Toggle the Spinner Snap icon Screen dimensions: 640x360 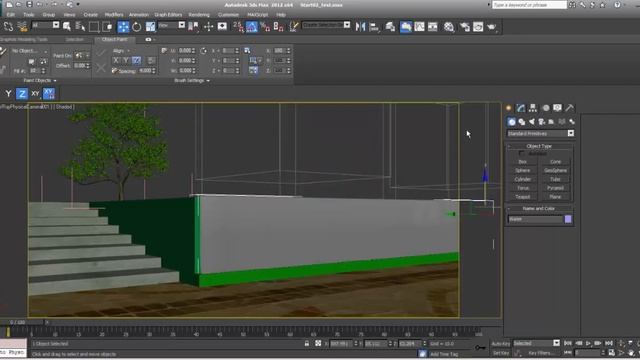278,27
